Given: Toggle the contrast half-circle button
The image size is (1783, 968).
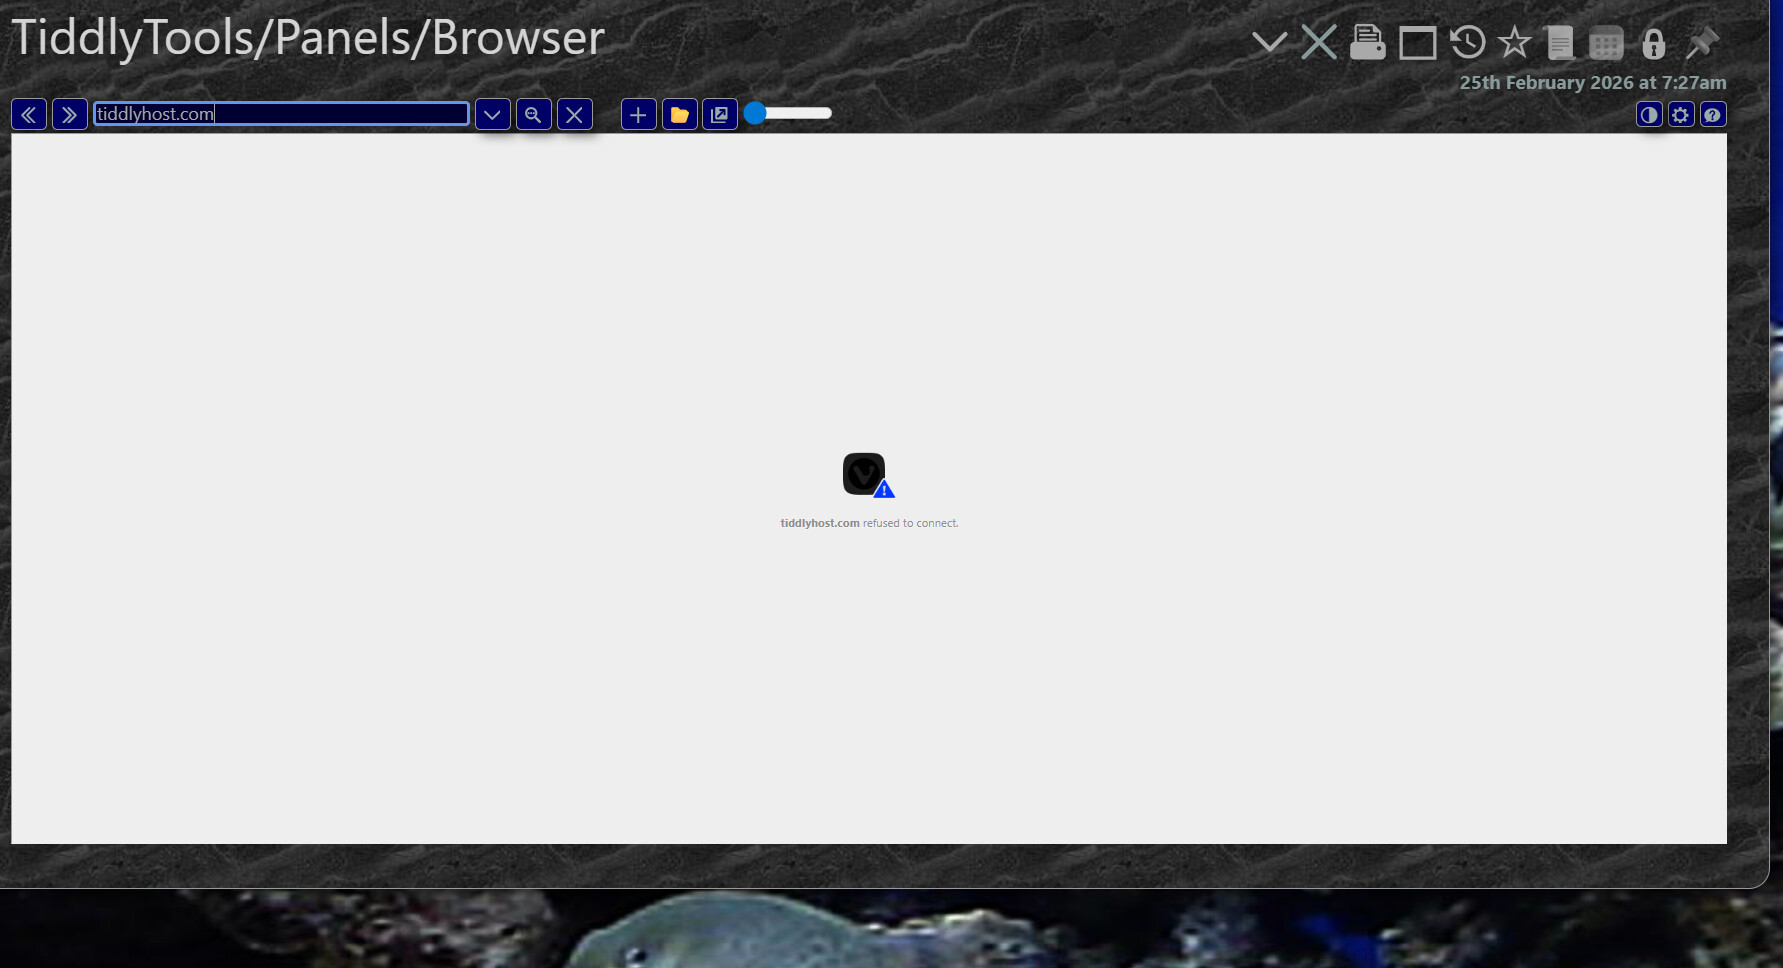Looking at the screenshot, I should coord(1649,115).
